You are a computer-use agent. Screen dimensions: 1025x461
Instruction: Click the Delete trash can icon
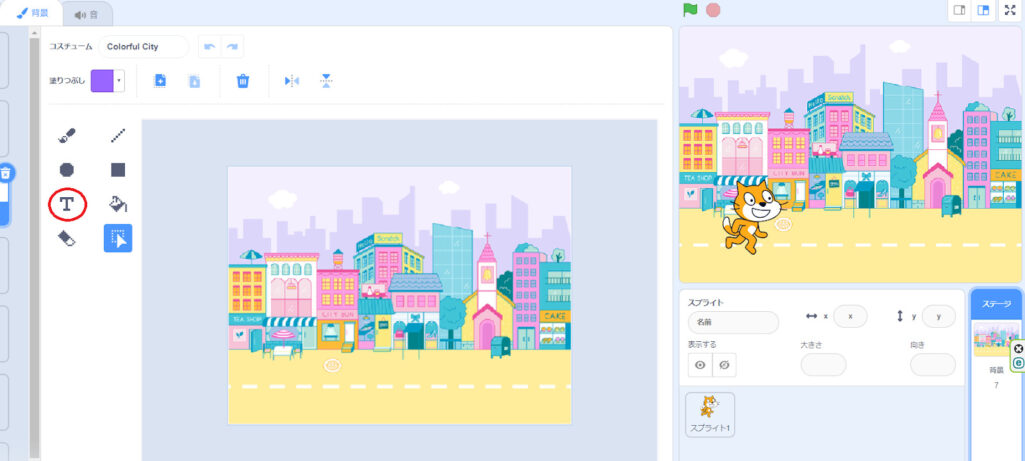tap(243, 81)
